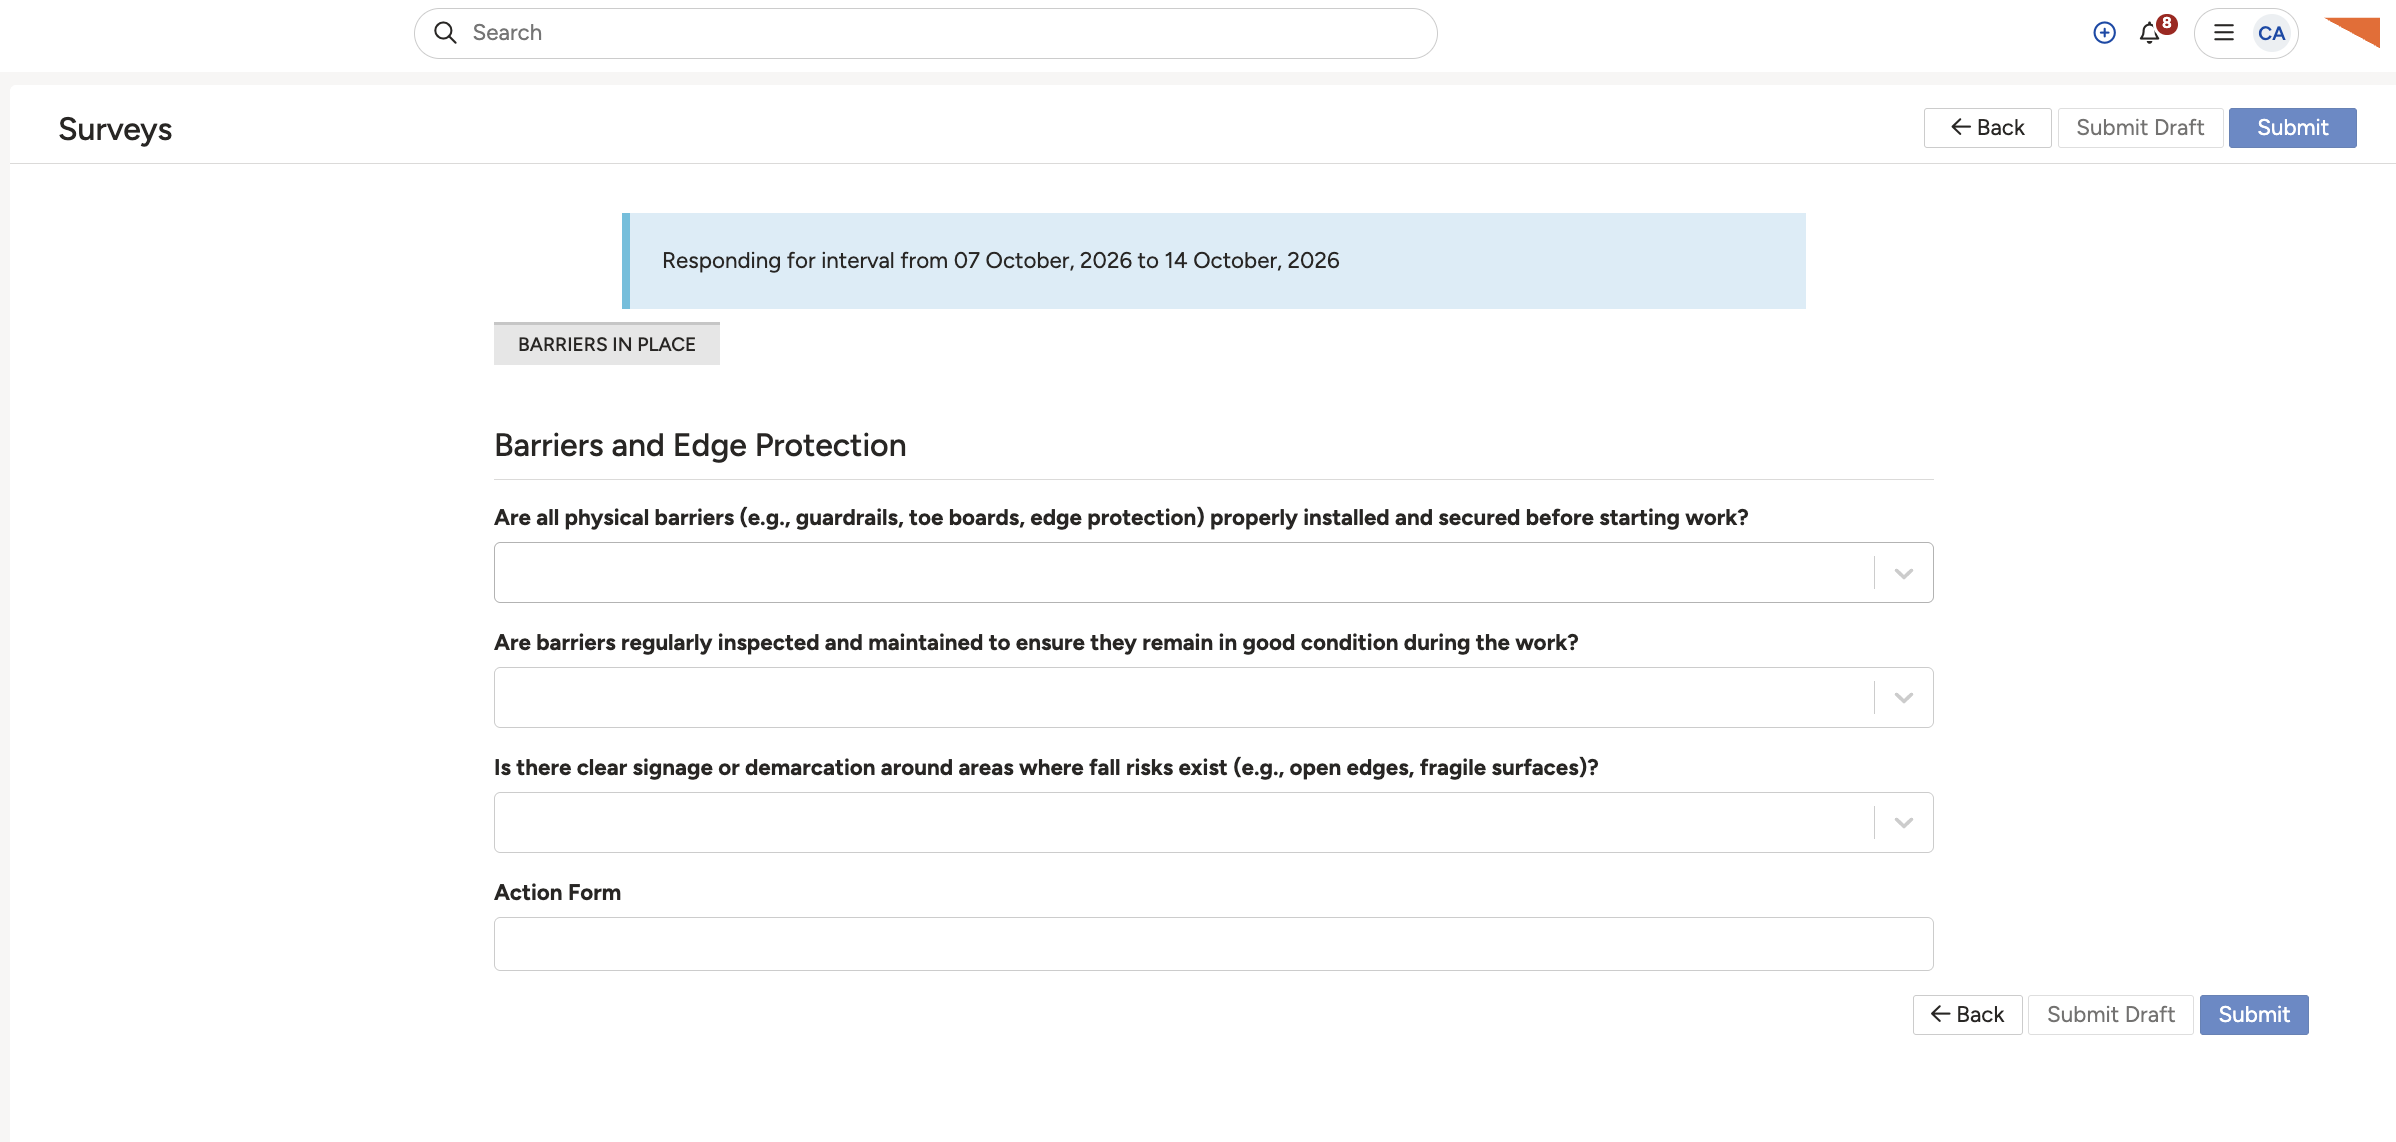Click the top Submit button
2396x1142 pixels.
pyautogui.click(x=2292, y=128)
